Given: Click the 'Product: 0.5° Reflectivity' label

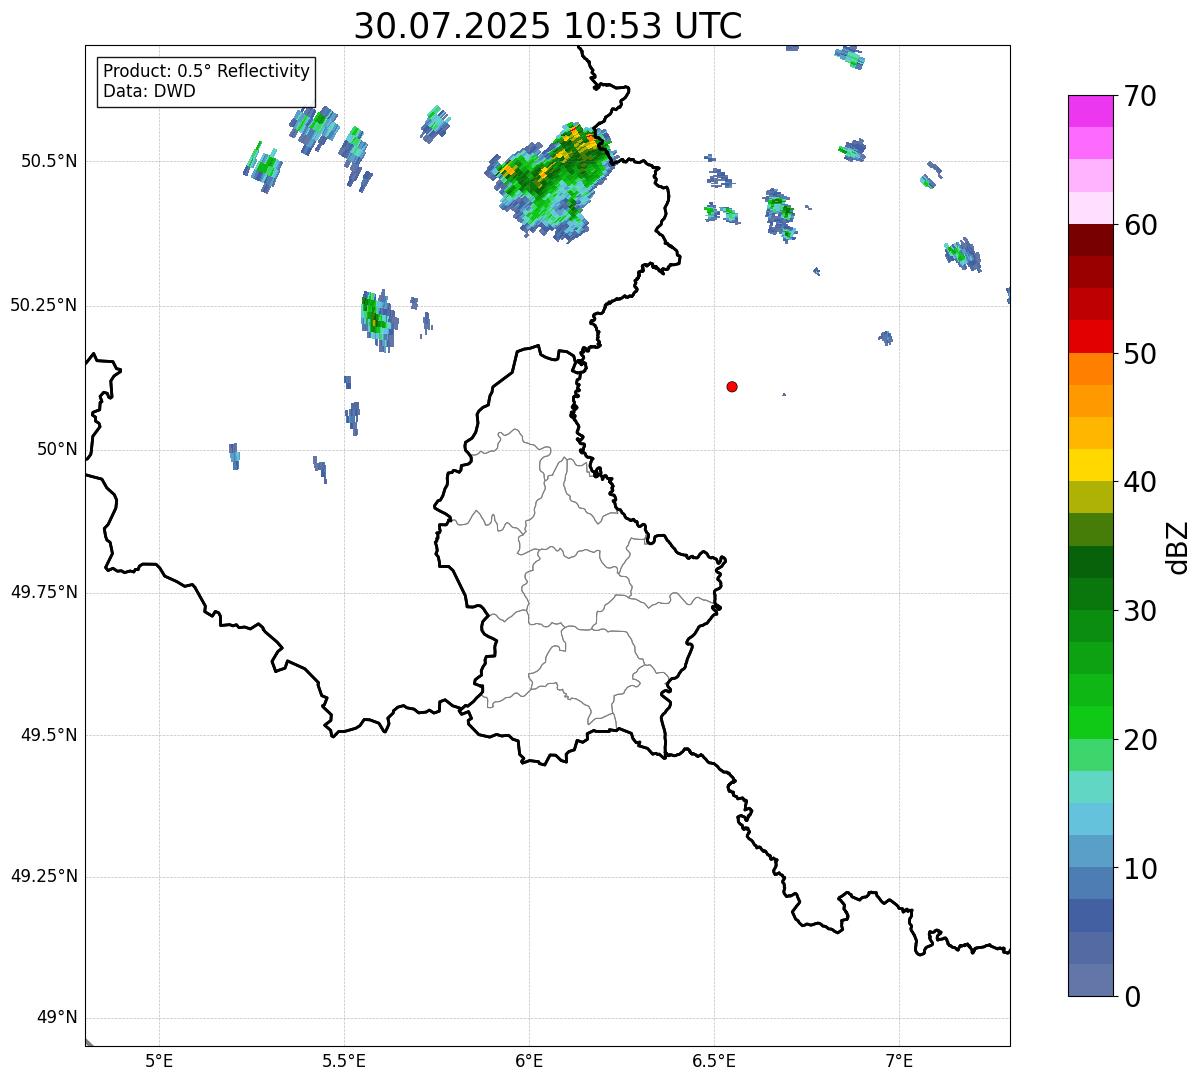Looking at the screenshot, I should click(x=207, y=72).
